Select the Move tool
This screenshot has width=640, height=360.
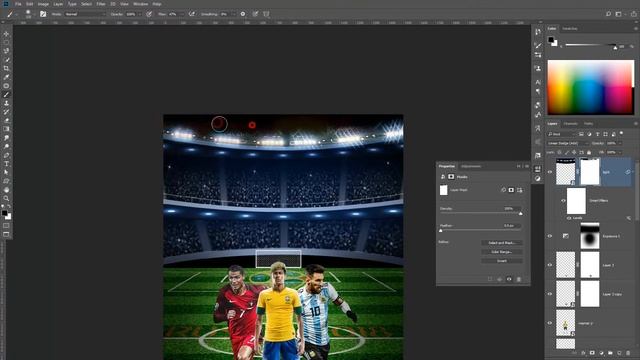6,34
